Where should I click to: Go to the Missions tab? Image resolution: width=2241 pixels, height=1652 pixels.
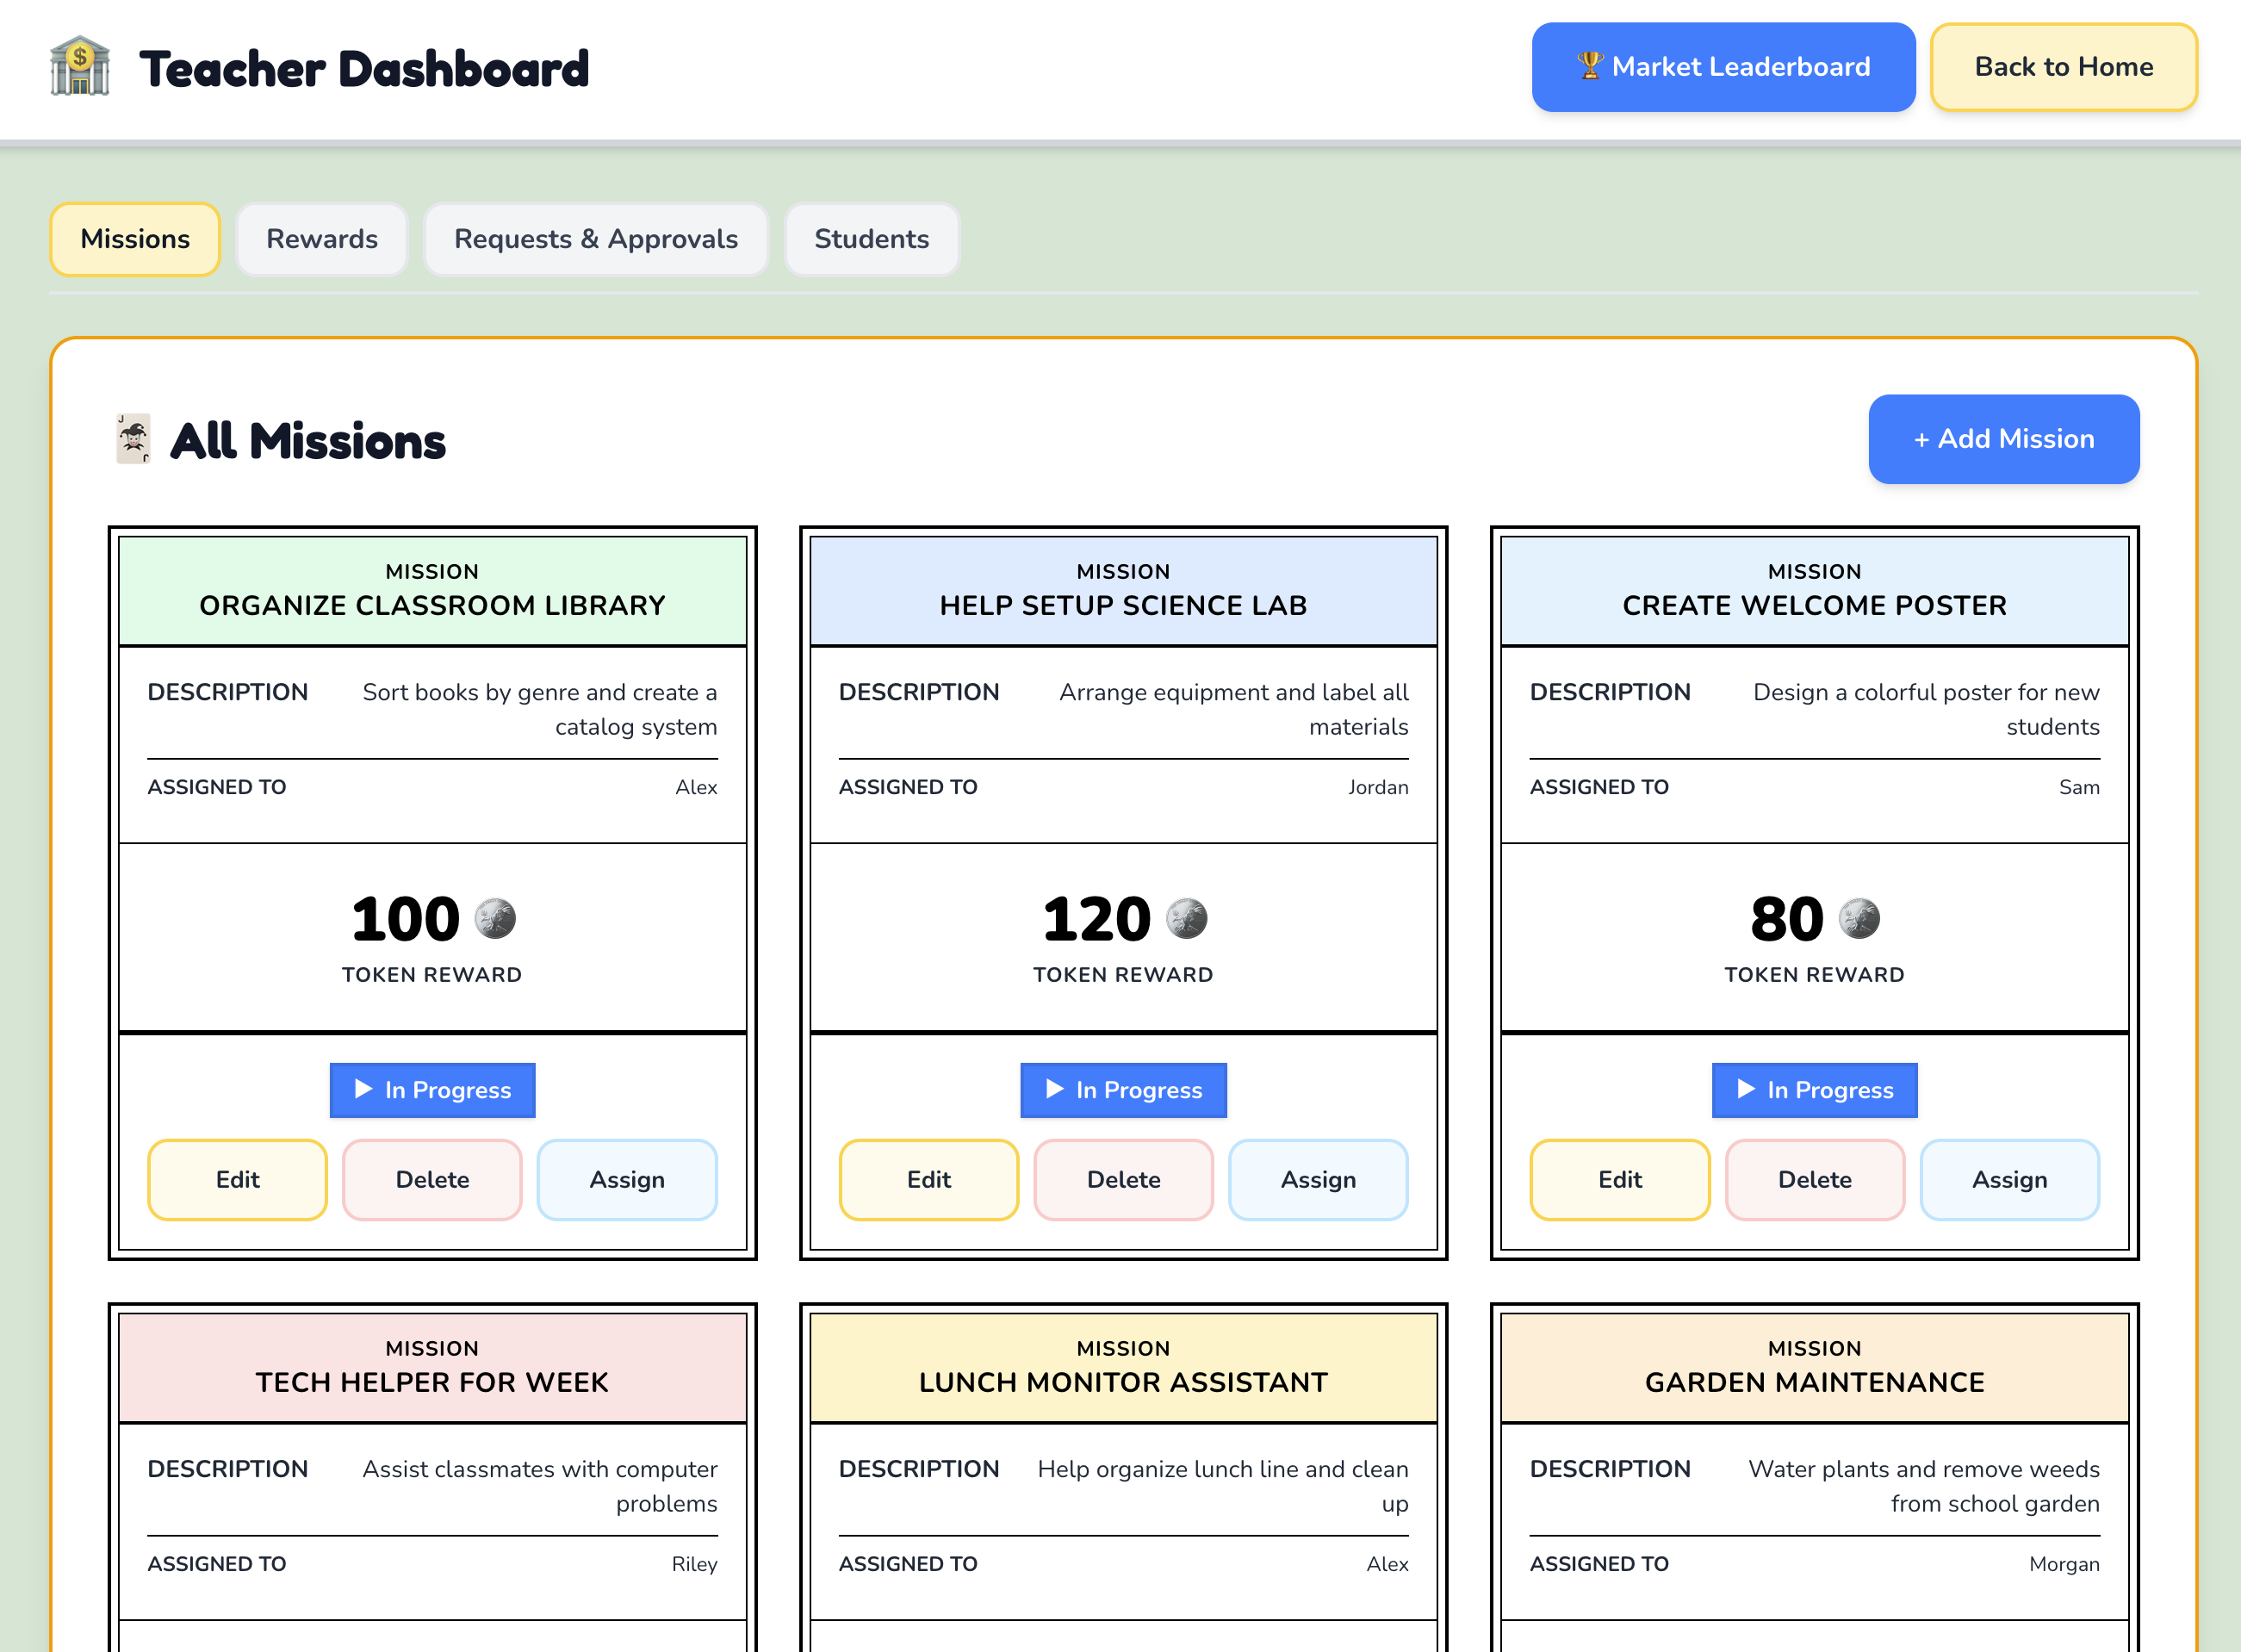[135, 239]
